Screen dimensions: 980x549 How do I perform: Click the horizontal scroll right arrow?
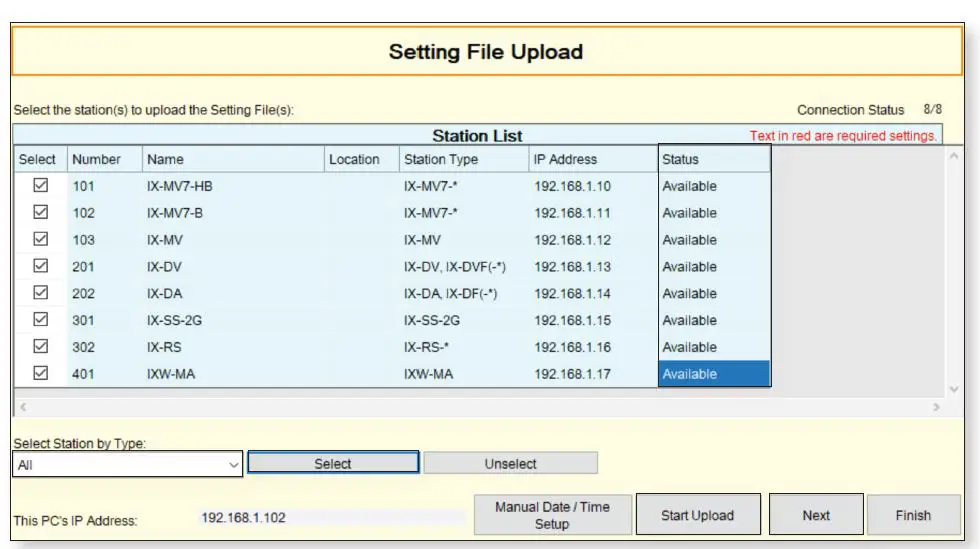pyautogui.click(x=936, y=407)
